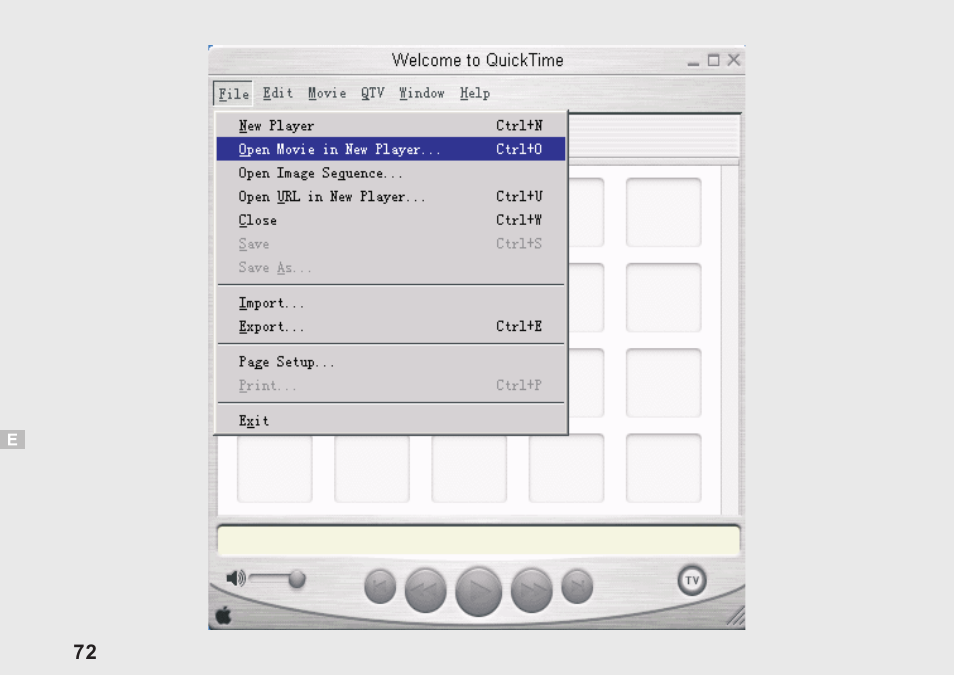Click the rewind button
Image resolution: width=954 pixels, height=676 pixels.
click(425, 590)
